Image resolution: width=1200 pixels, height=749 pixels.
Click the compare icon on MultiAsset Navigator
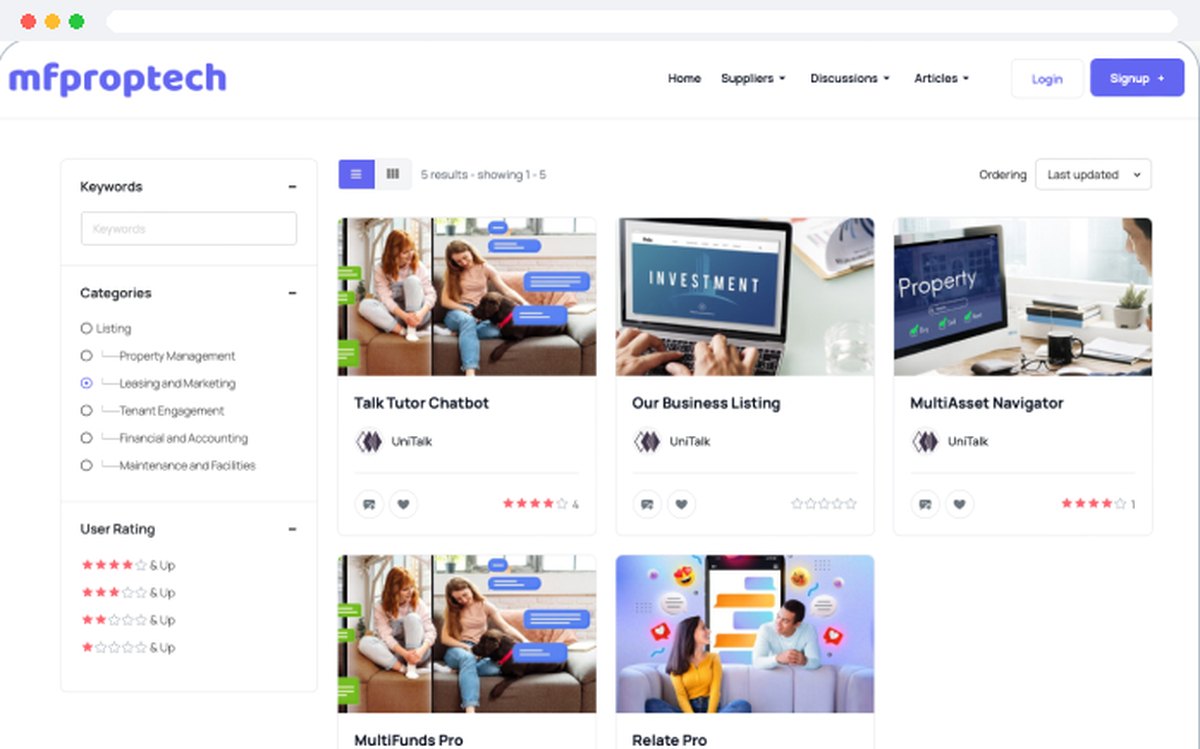(925, 504)
